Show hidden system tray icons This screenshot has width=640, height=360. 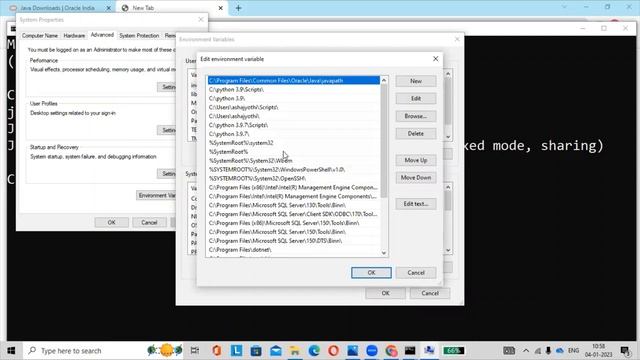526,351
